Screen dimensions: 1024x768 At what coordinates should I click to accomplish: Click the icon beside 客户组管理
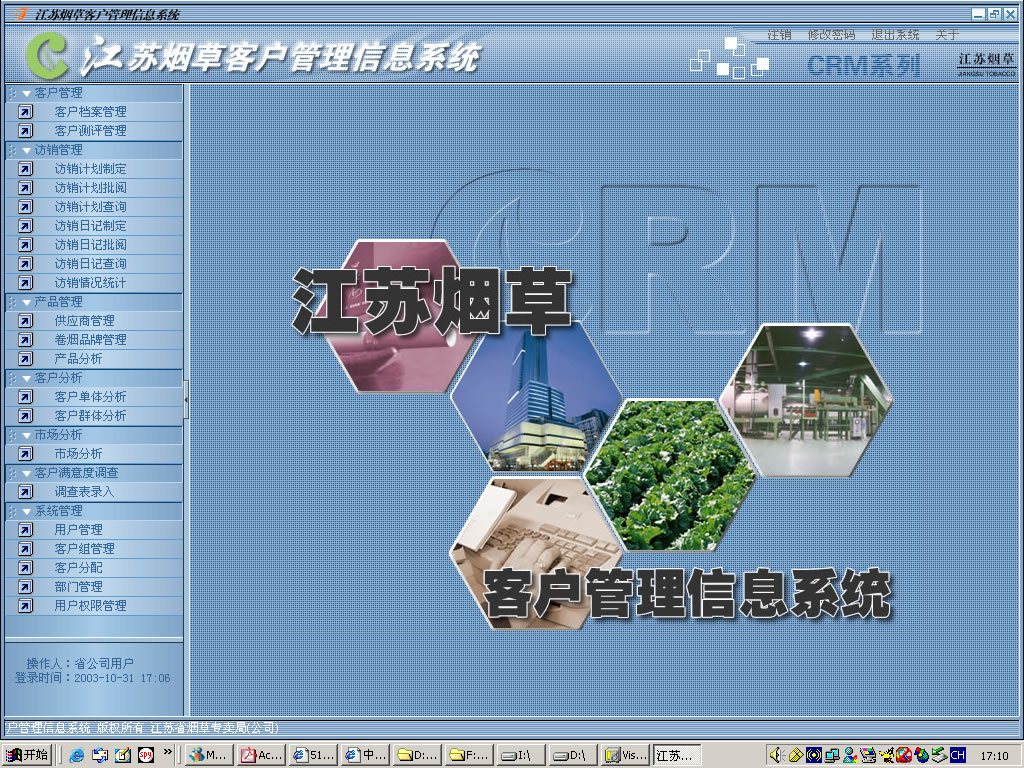[25, 549]
